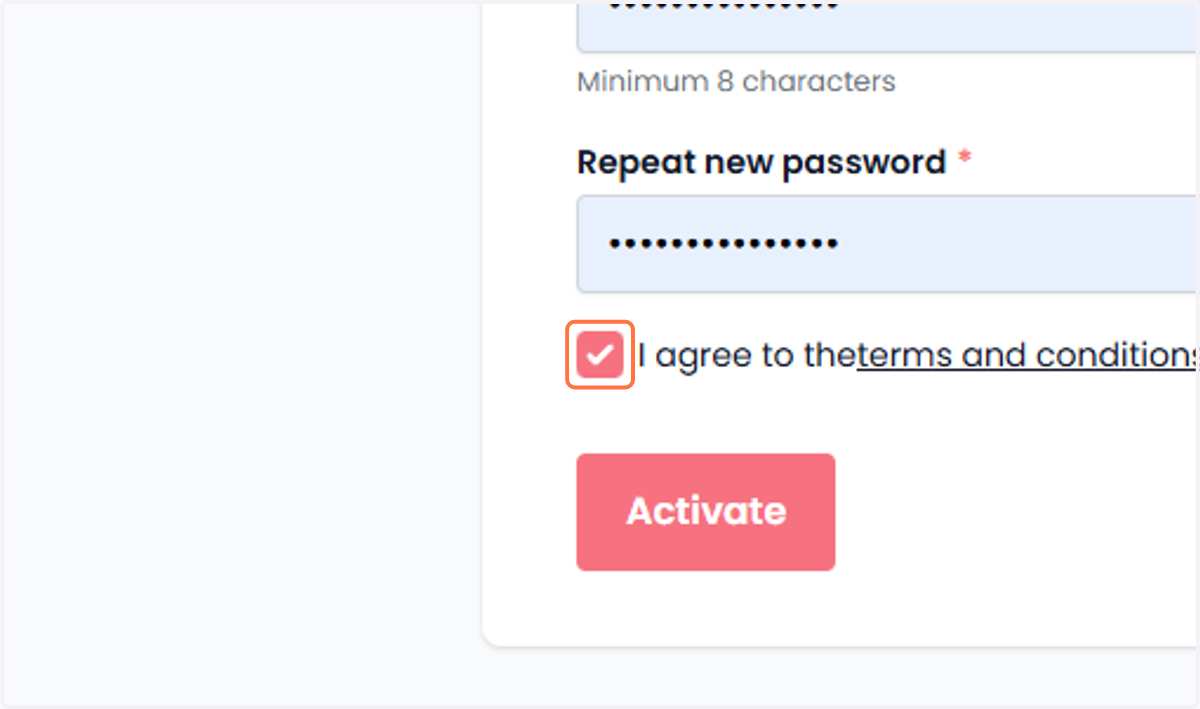Uncheck the terms agreement checkbox

tap(600, 355)
